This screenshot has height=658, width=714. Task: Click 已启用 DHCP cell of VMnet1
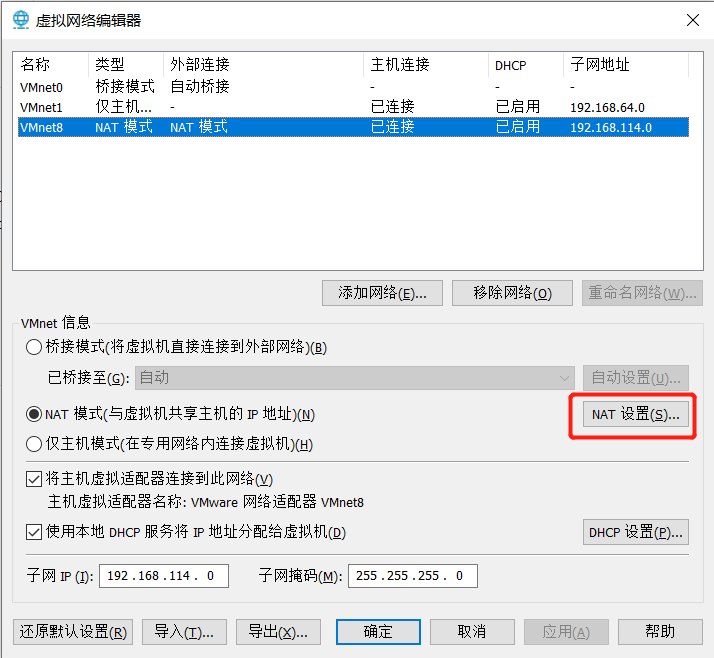(x=518, y=107)
